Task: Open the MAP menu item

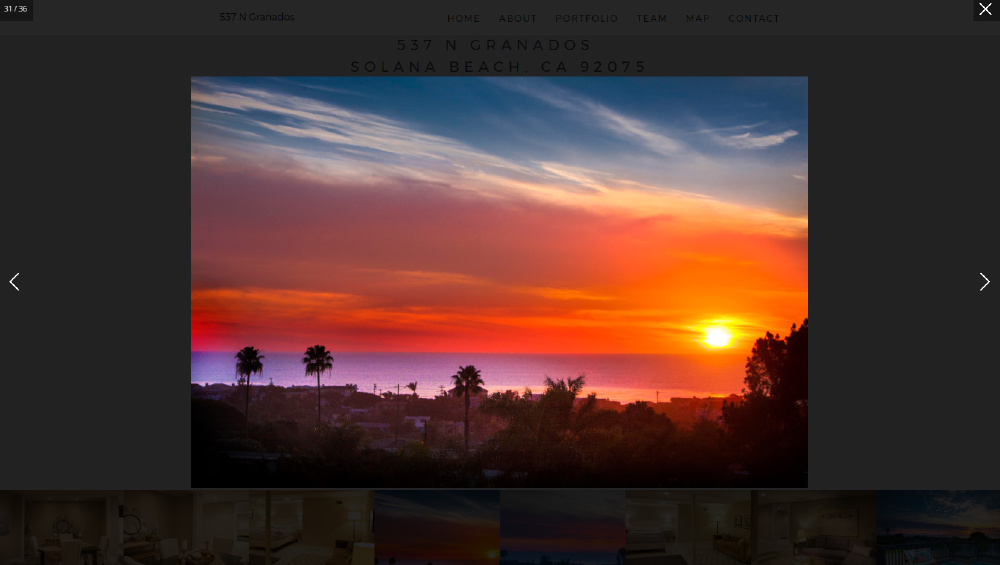Action: tap(698, 18)
